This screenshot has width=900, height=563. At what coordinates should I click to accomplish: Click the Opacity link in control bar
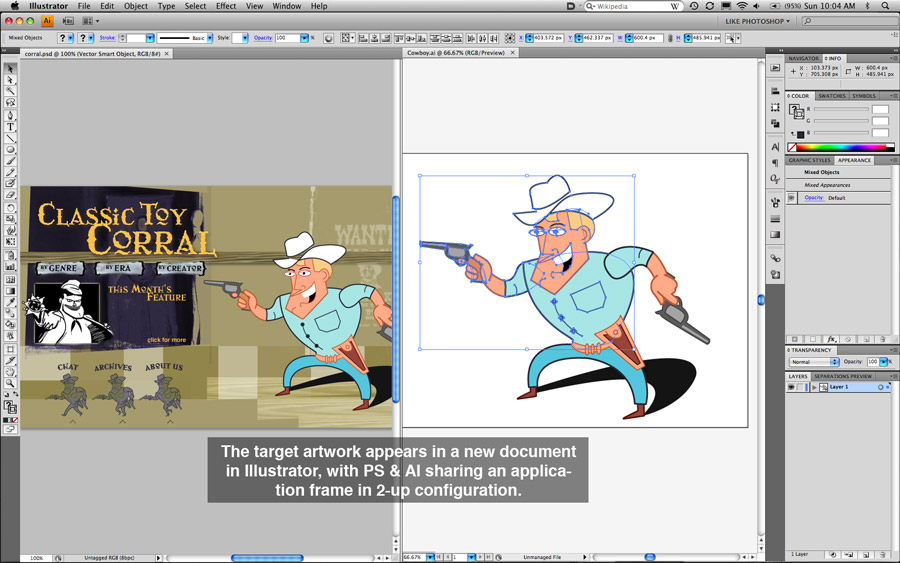(x=262, y=38)
